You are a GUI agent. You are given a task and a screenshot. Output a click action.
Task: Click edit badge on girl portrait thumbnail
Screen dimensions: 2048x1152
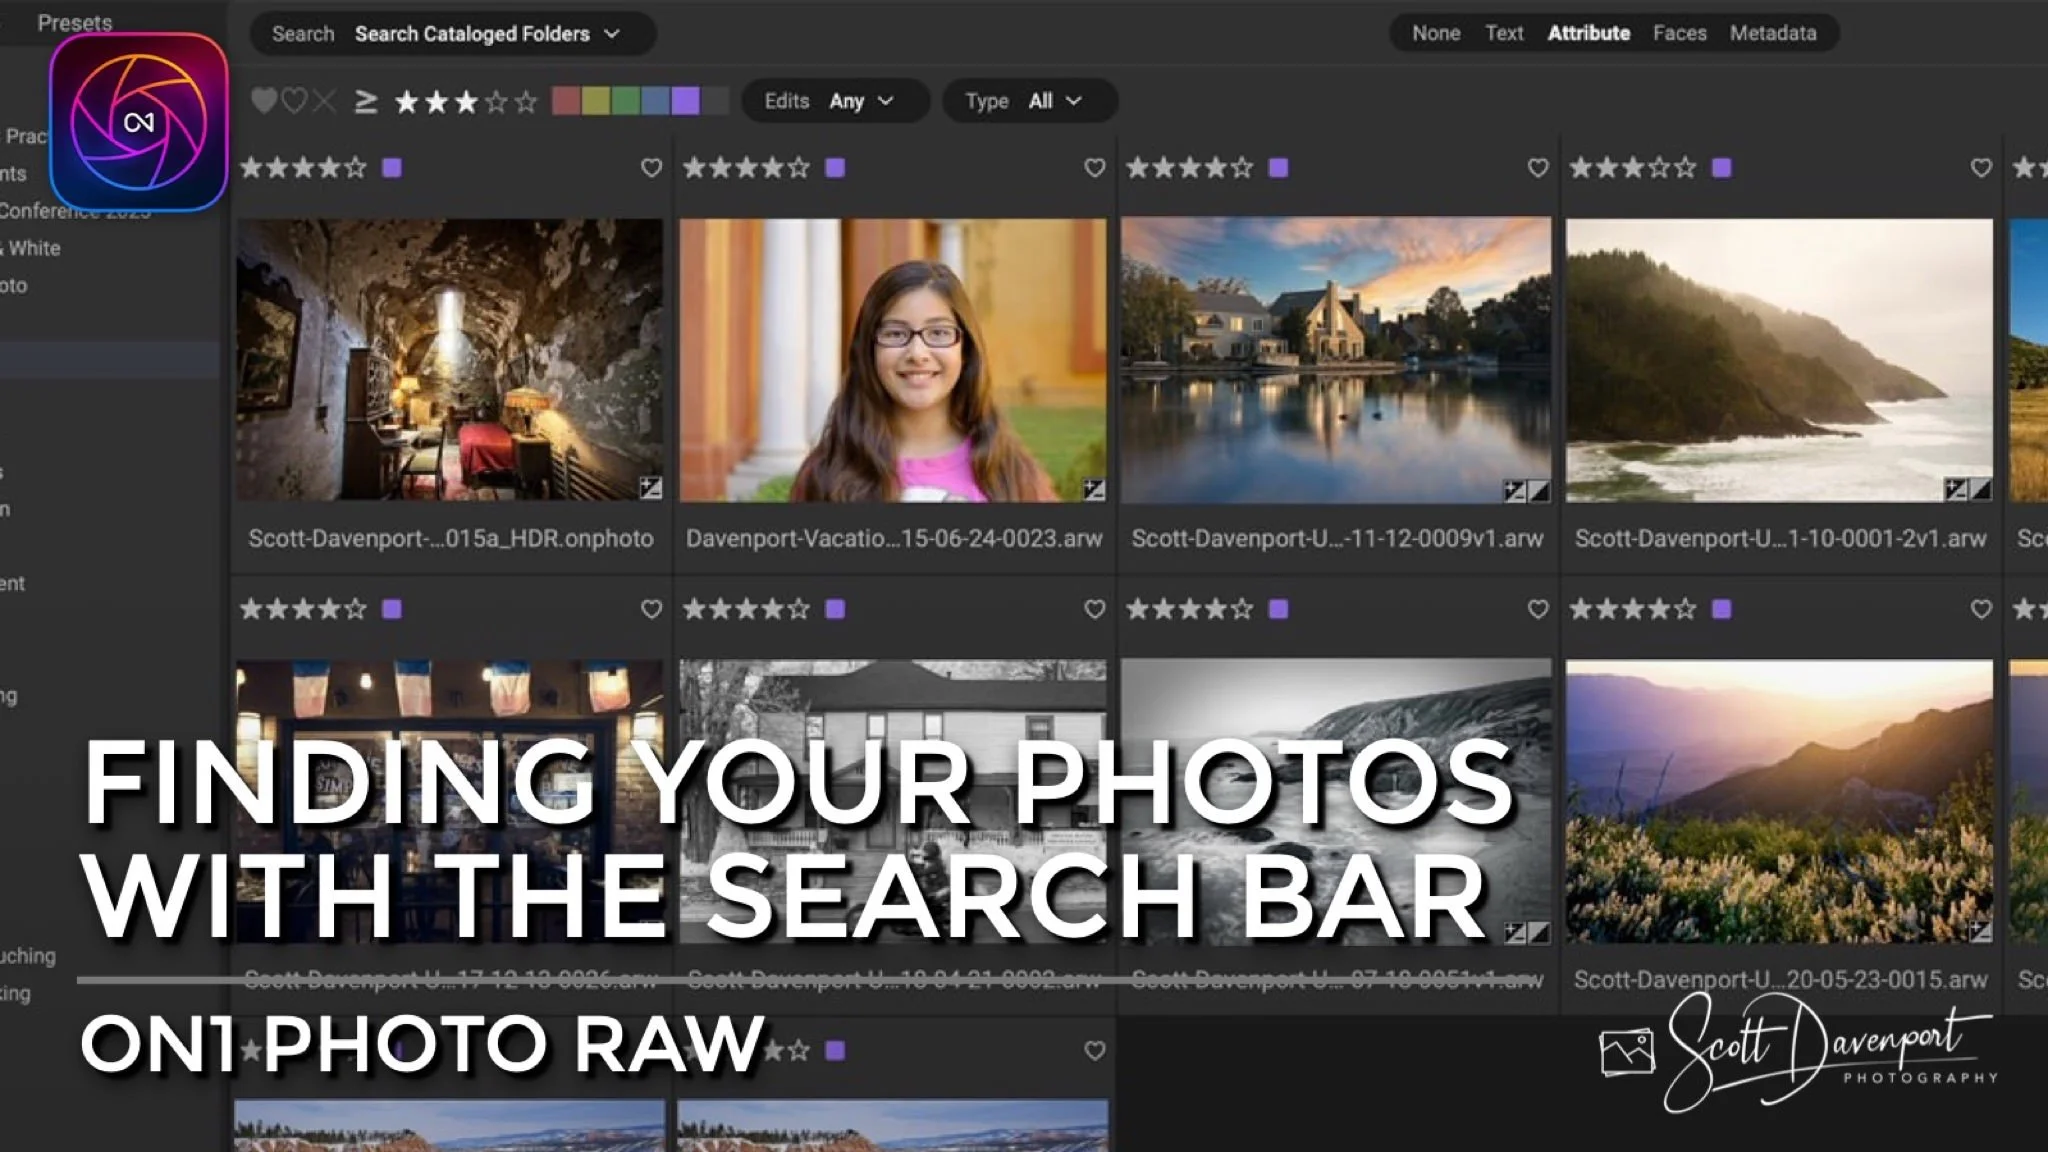point(1094,489)
